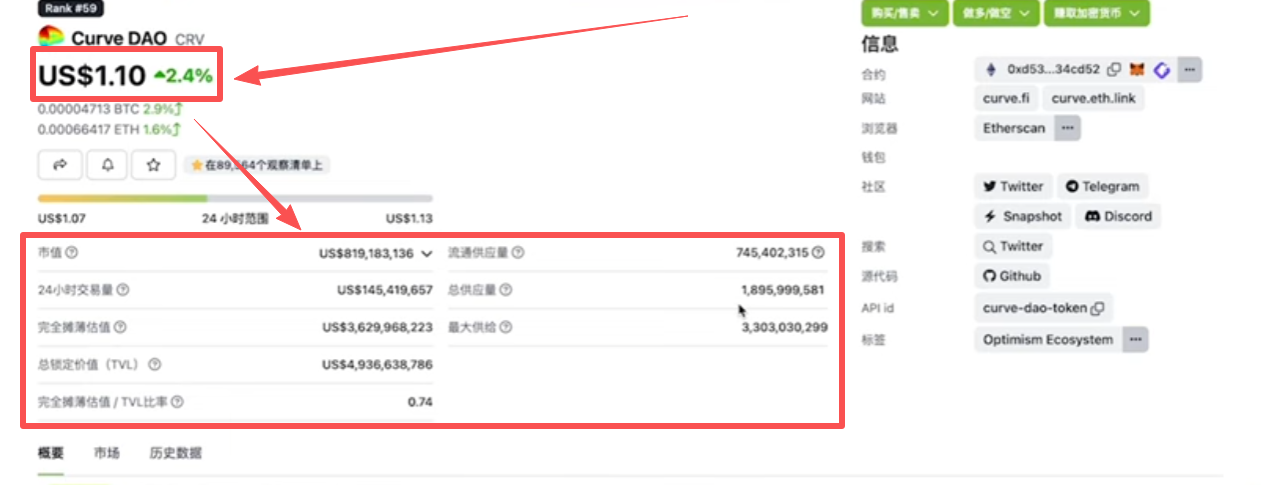This screenshot has height=485, width=1261.
Task: Switch to the 历史数据 tab
Action: (x=176, y=453)
